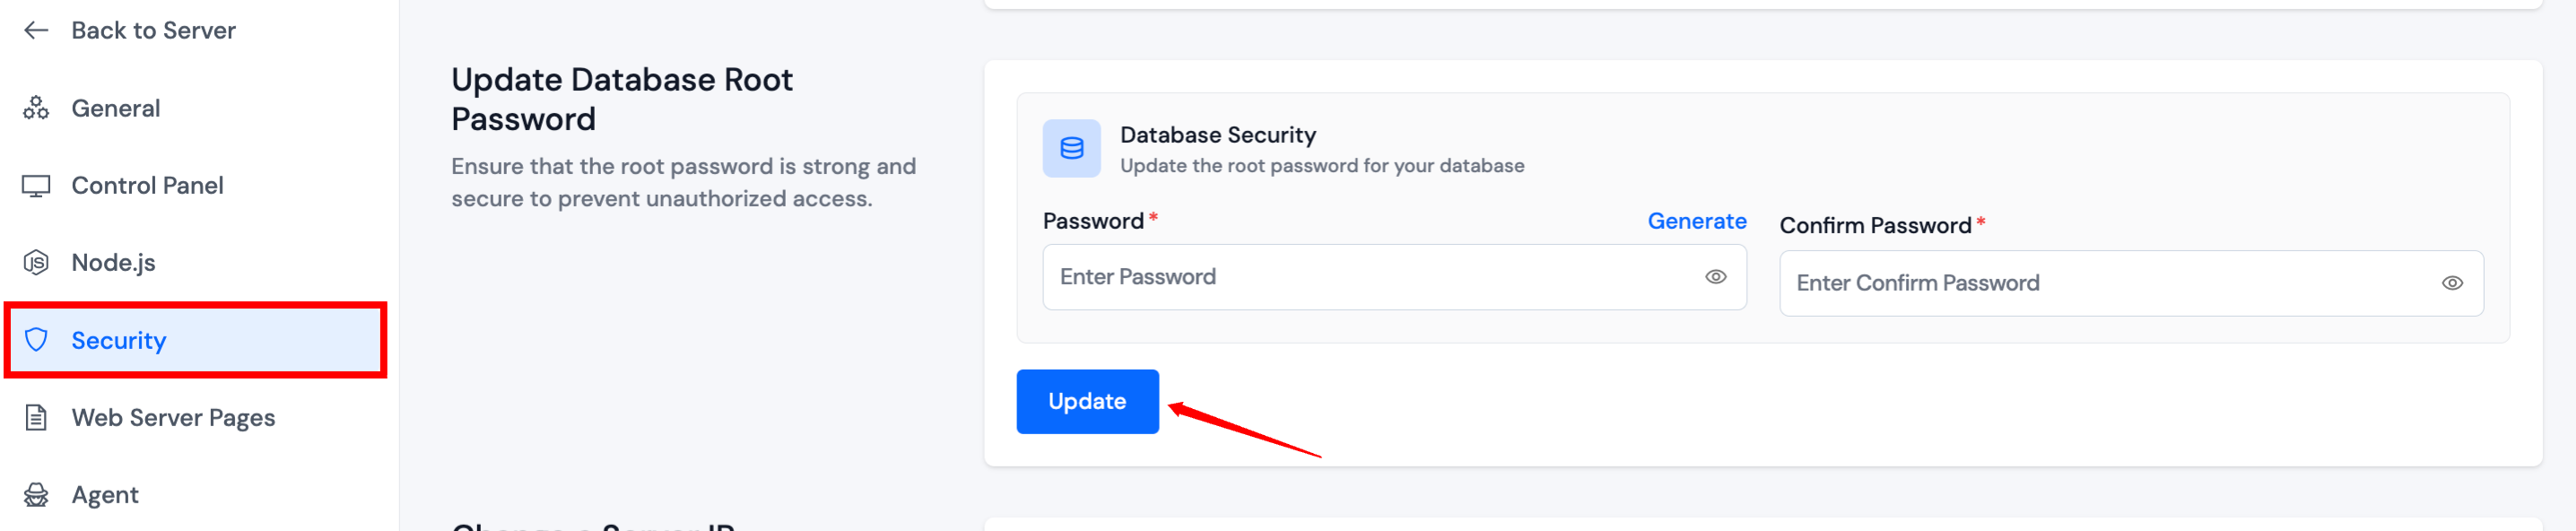
Task: Open the Control Panel section
Action: click(x=147, y=186)
